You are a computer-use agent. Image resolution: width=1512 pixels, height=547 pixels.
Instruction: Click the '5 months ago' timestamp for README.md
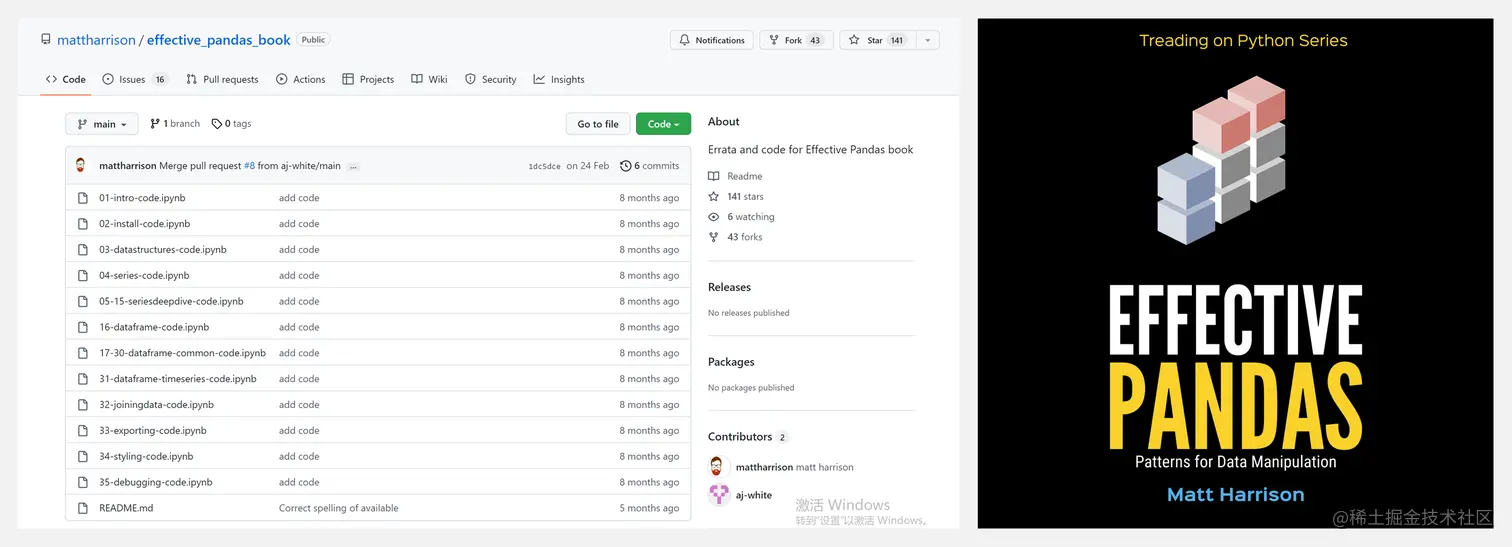click(649, 508)
